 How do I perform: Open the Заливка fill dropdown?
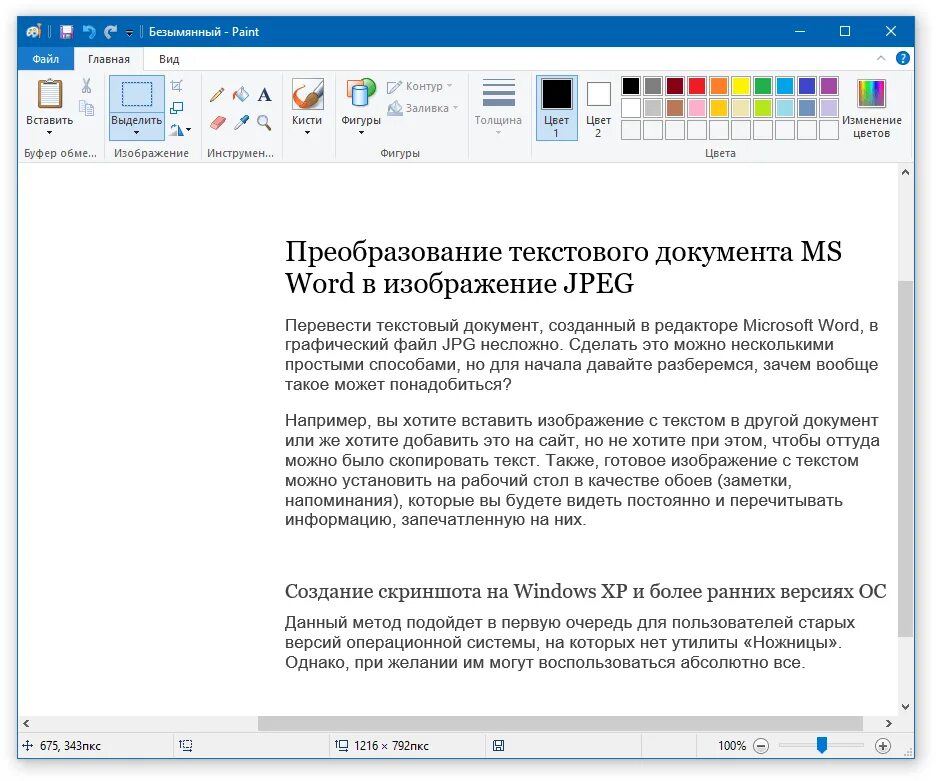point(423,108)
